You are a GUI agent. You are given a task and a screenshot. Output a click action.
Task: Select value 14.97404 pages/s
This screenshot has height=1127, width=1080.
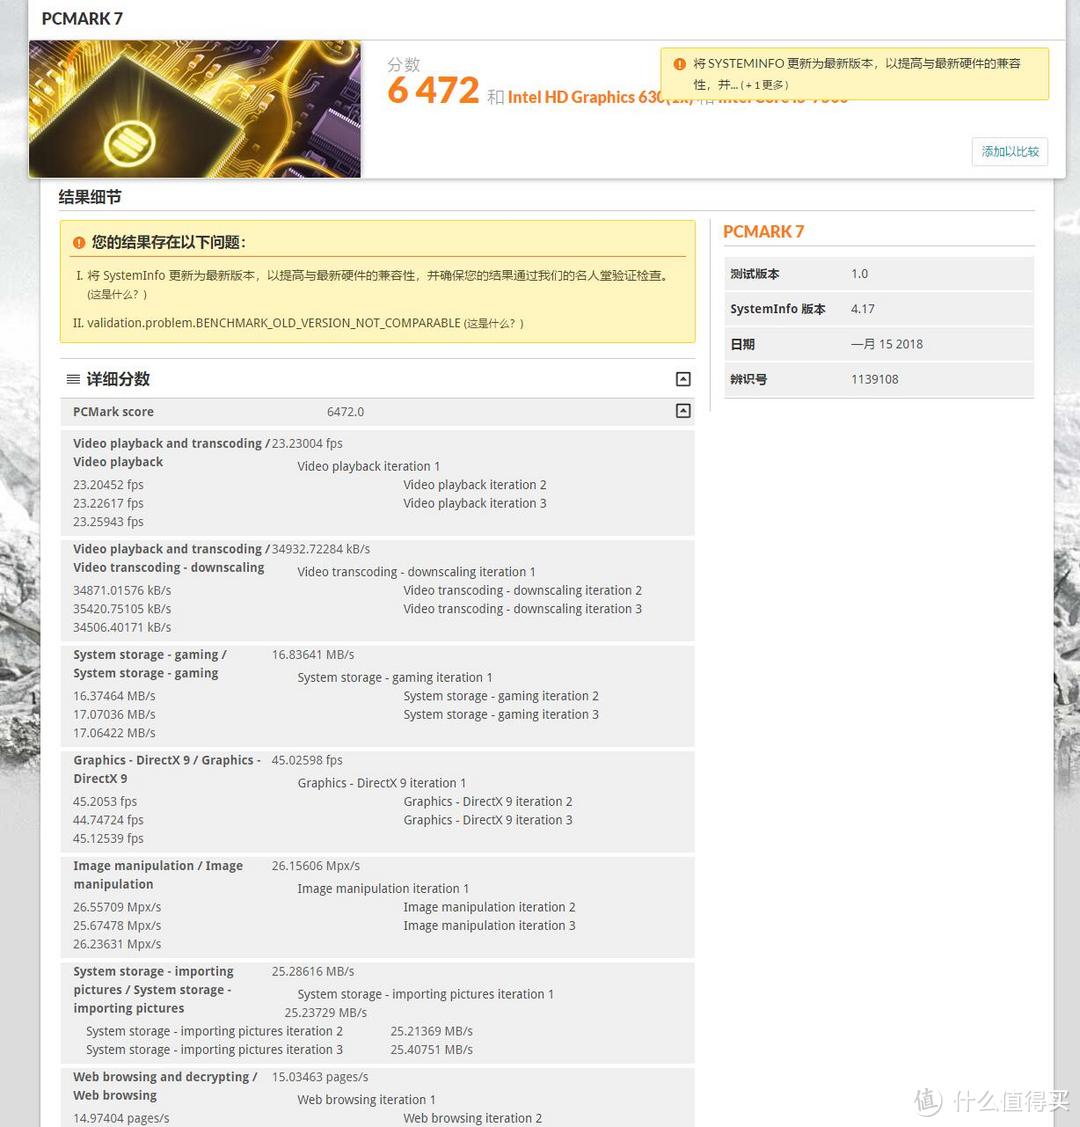pyautogui.click(x=121, y=1118)
